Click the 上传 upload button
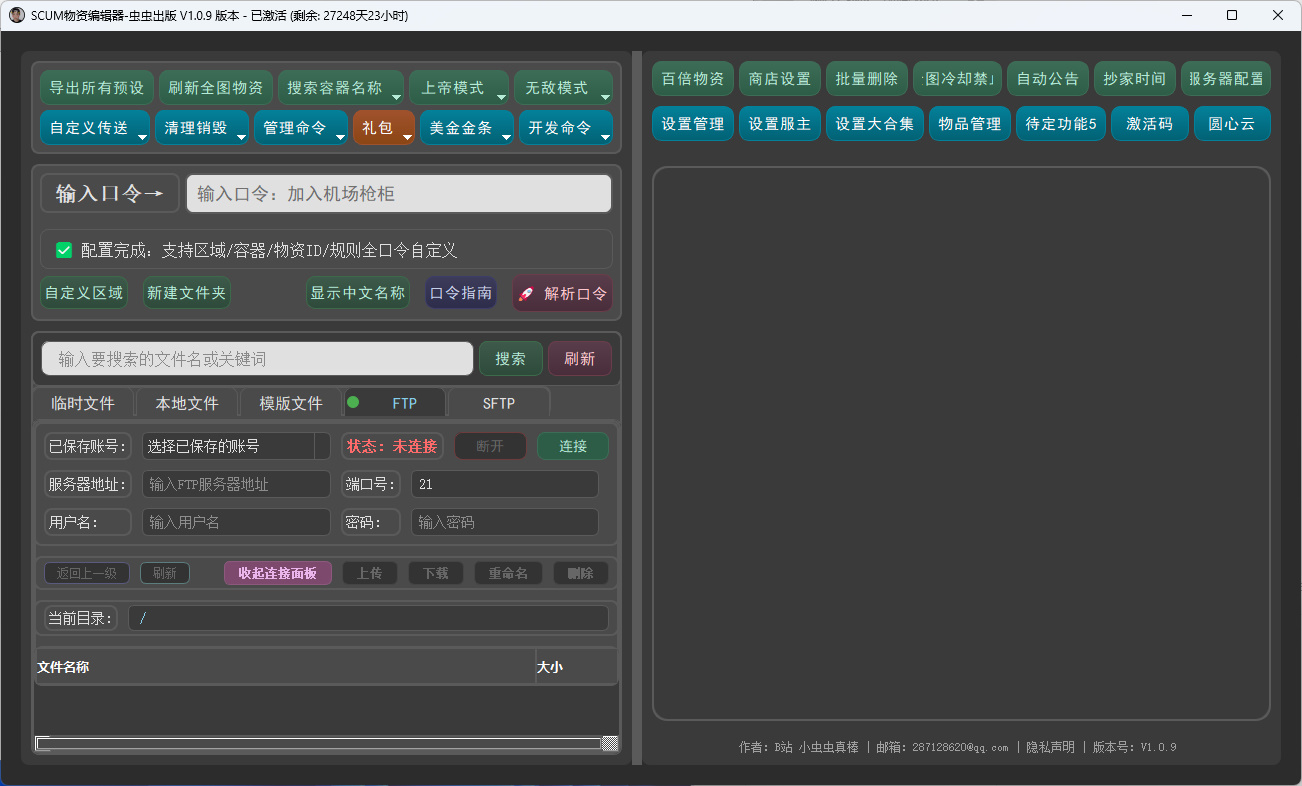 (370, 573)
